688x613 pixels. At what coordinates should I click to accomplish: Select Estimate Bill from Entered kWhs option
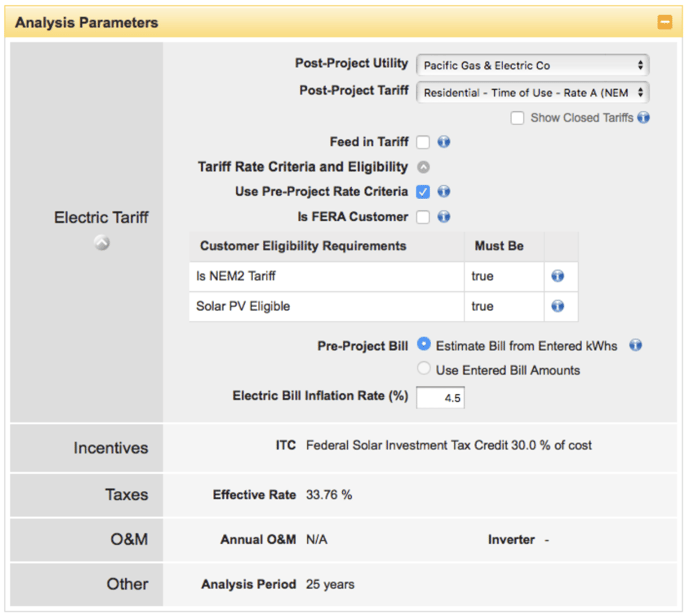click(x=423, y=346)
